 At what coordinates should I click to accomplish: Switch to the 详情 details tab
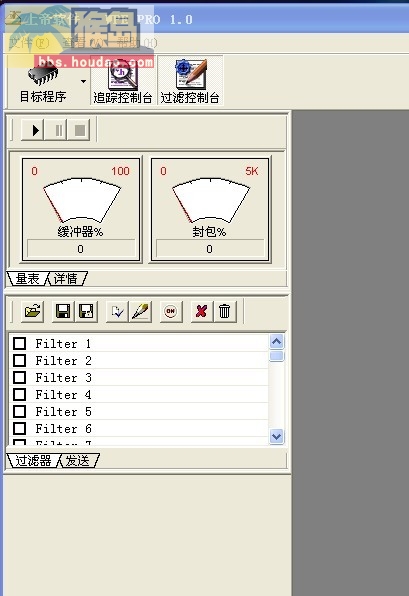click(x=65, y=279)
